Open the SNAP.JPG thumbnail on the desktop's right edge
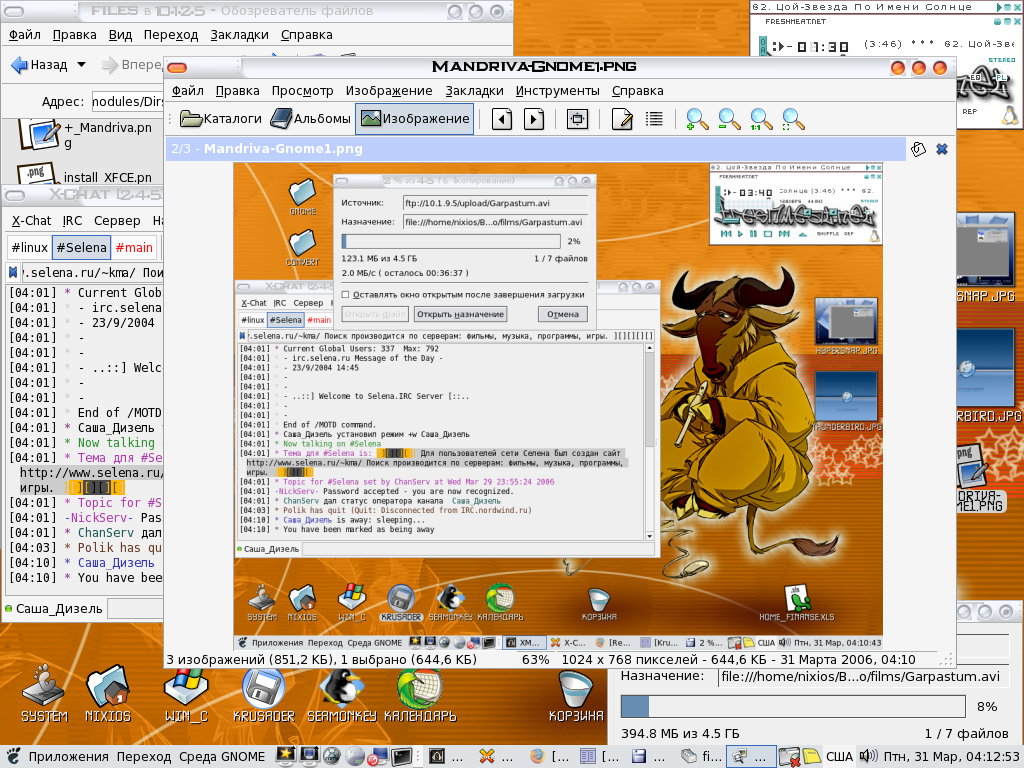 point(987,257)
